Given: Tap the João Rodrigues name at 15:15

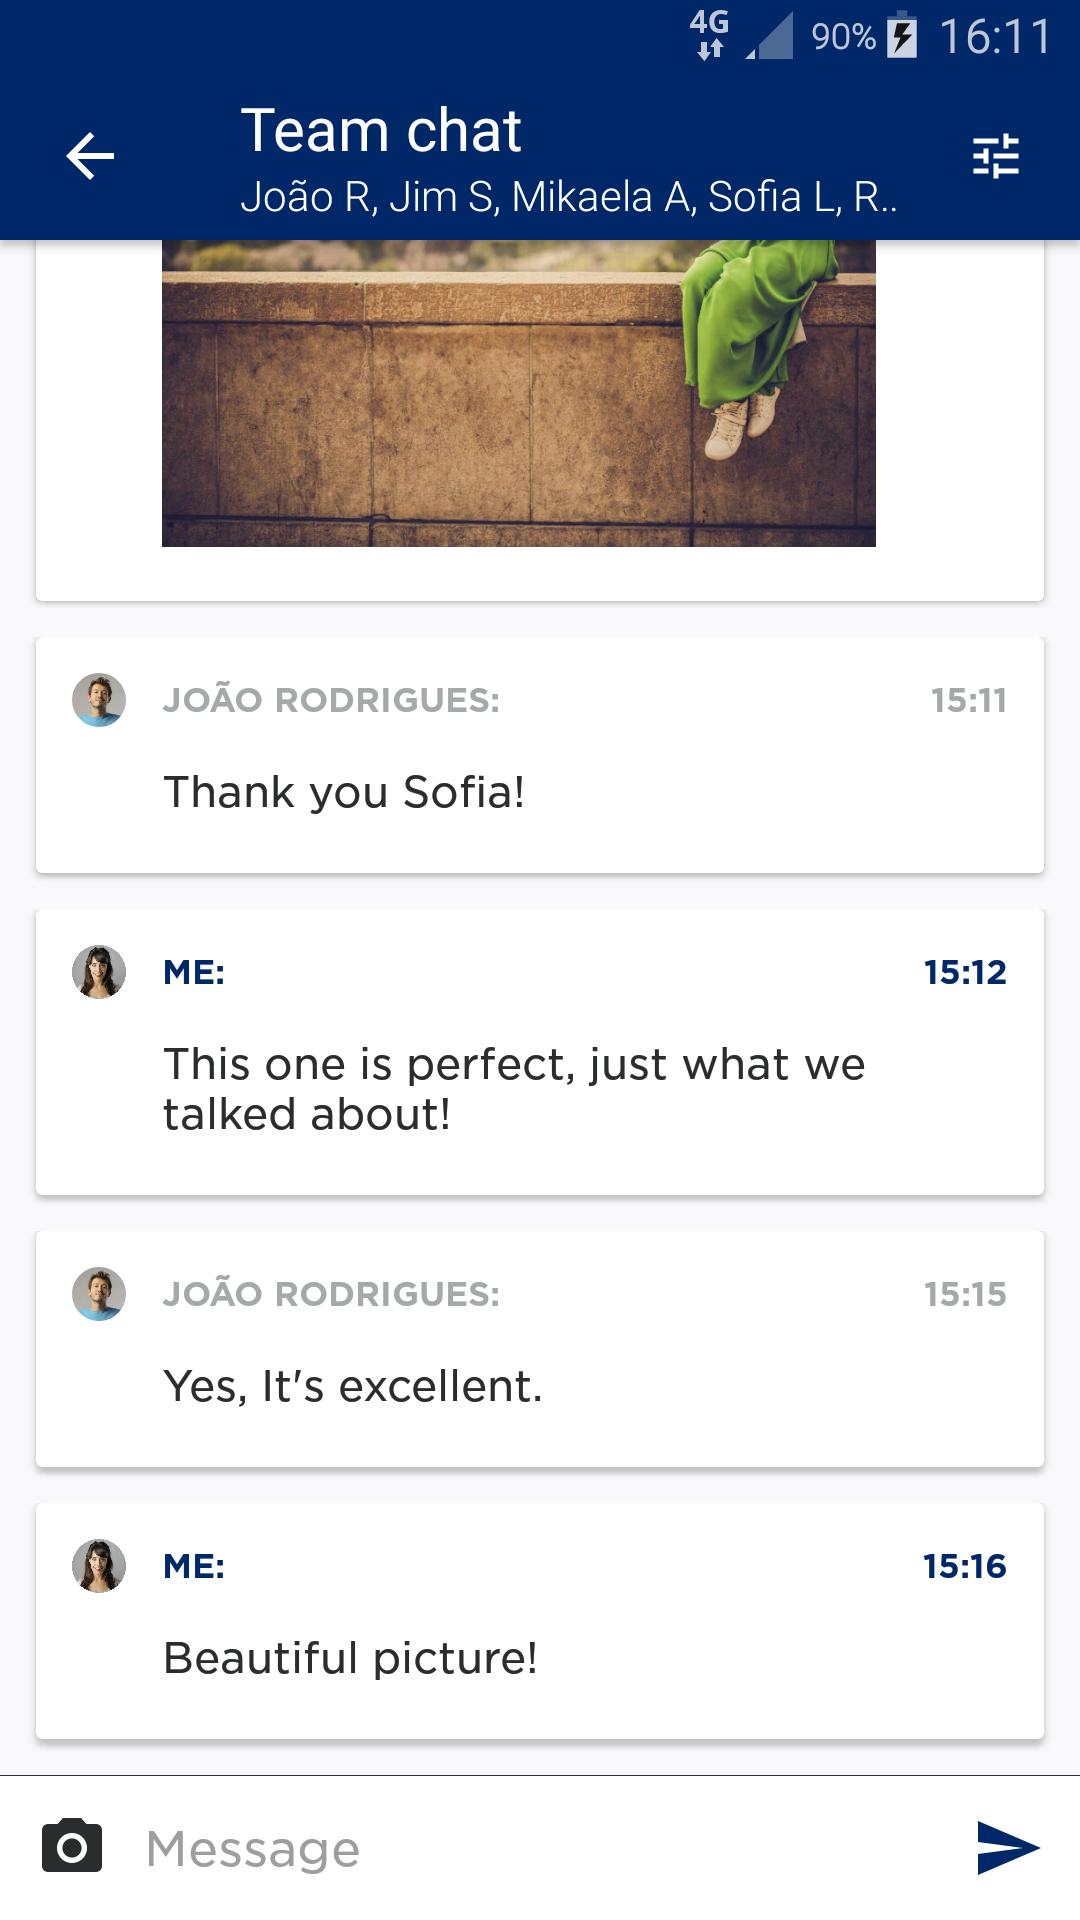Looking at the screenshot, I should pos(331,1294).
